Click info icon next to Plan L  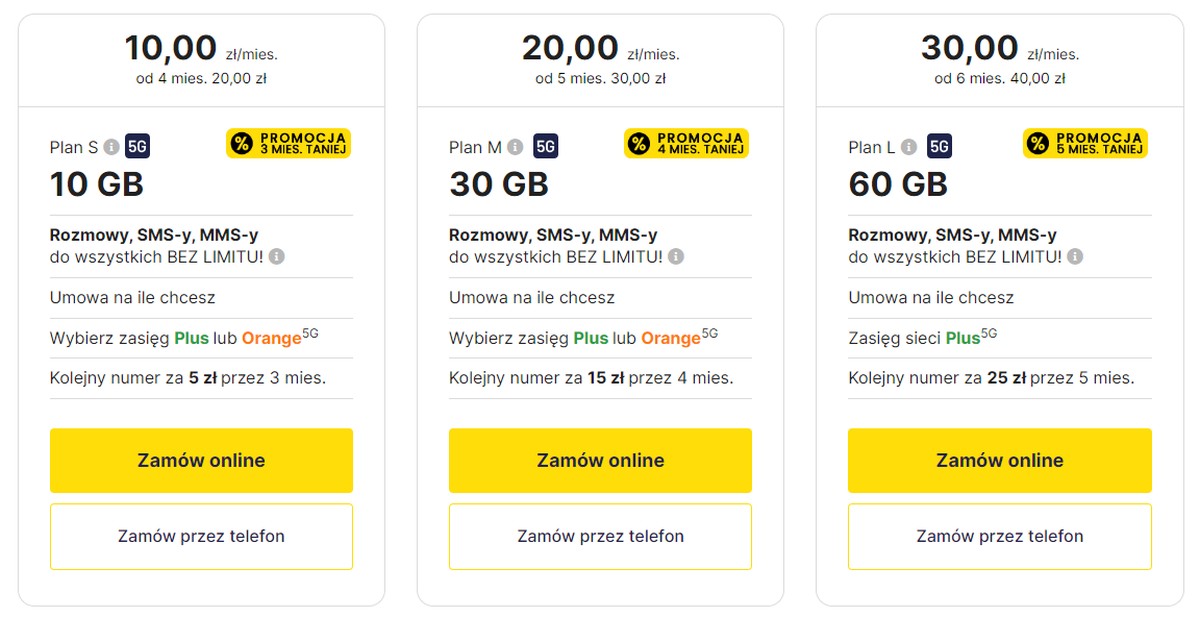909,147
